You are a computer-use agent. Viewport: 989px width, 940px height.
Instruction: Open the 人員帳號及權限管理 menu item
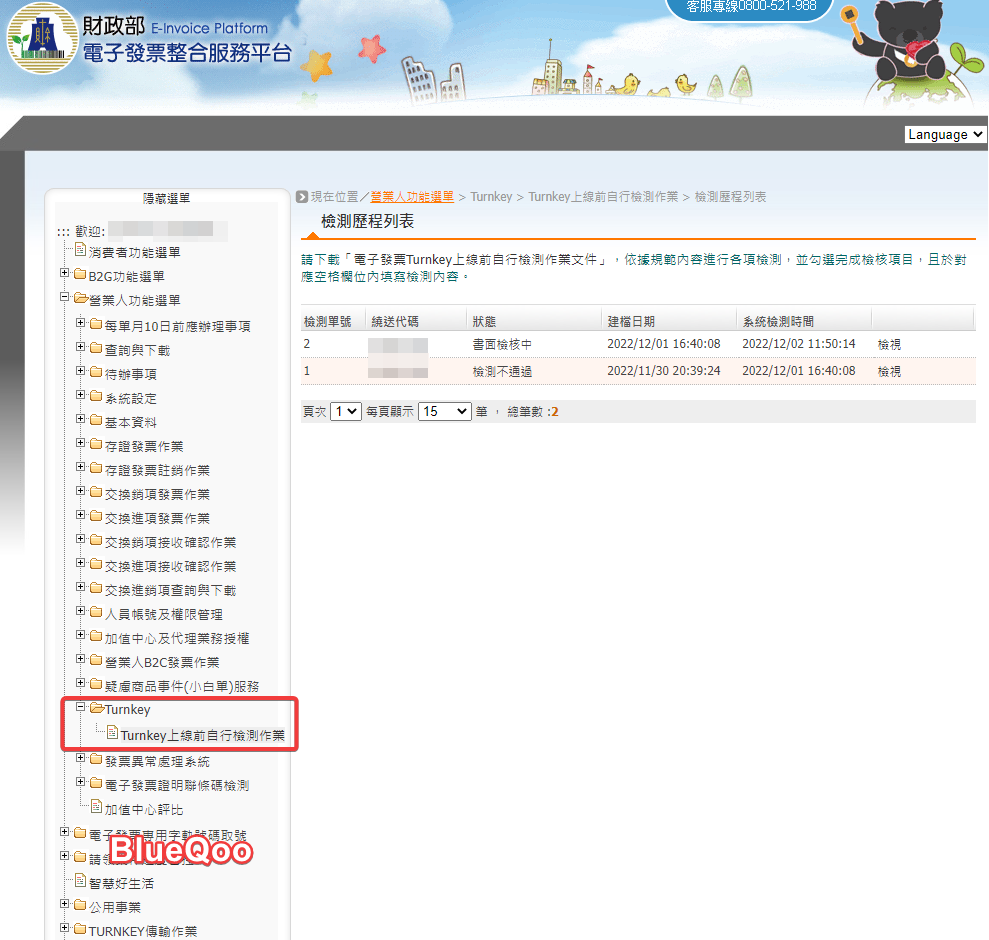pos(163,614)
